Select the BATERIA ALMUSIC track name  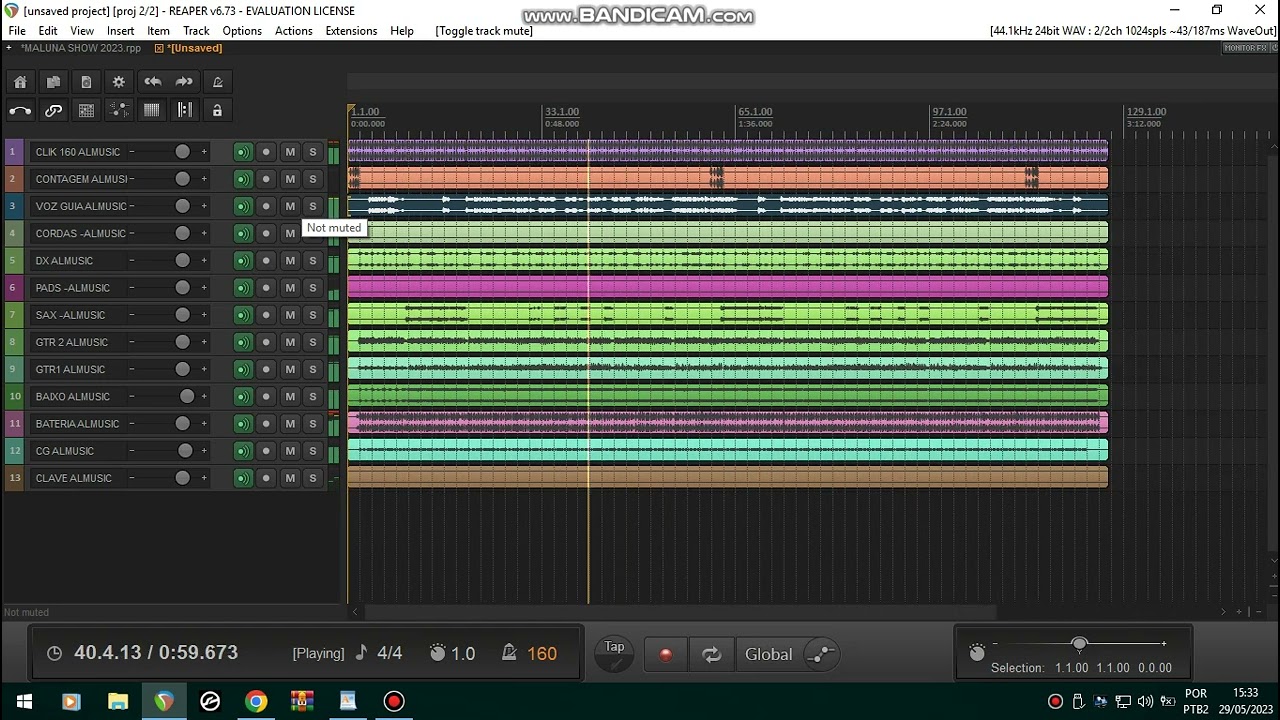[77, 424]
